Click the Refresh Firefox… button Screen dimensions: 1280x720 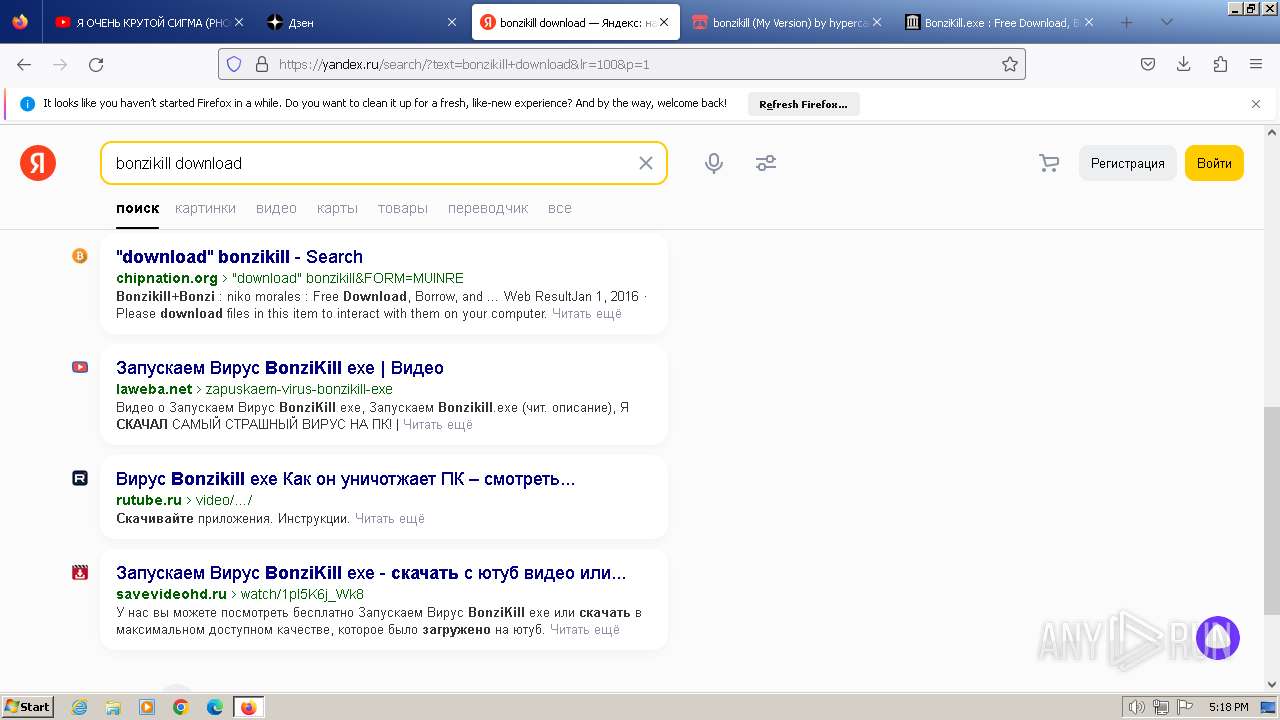click(803, 104)
